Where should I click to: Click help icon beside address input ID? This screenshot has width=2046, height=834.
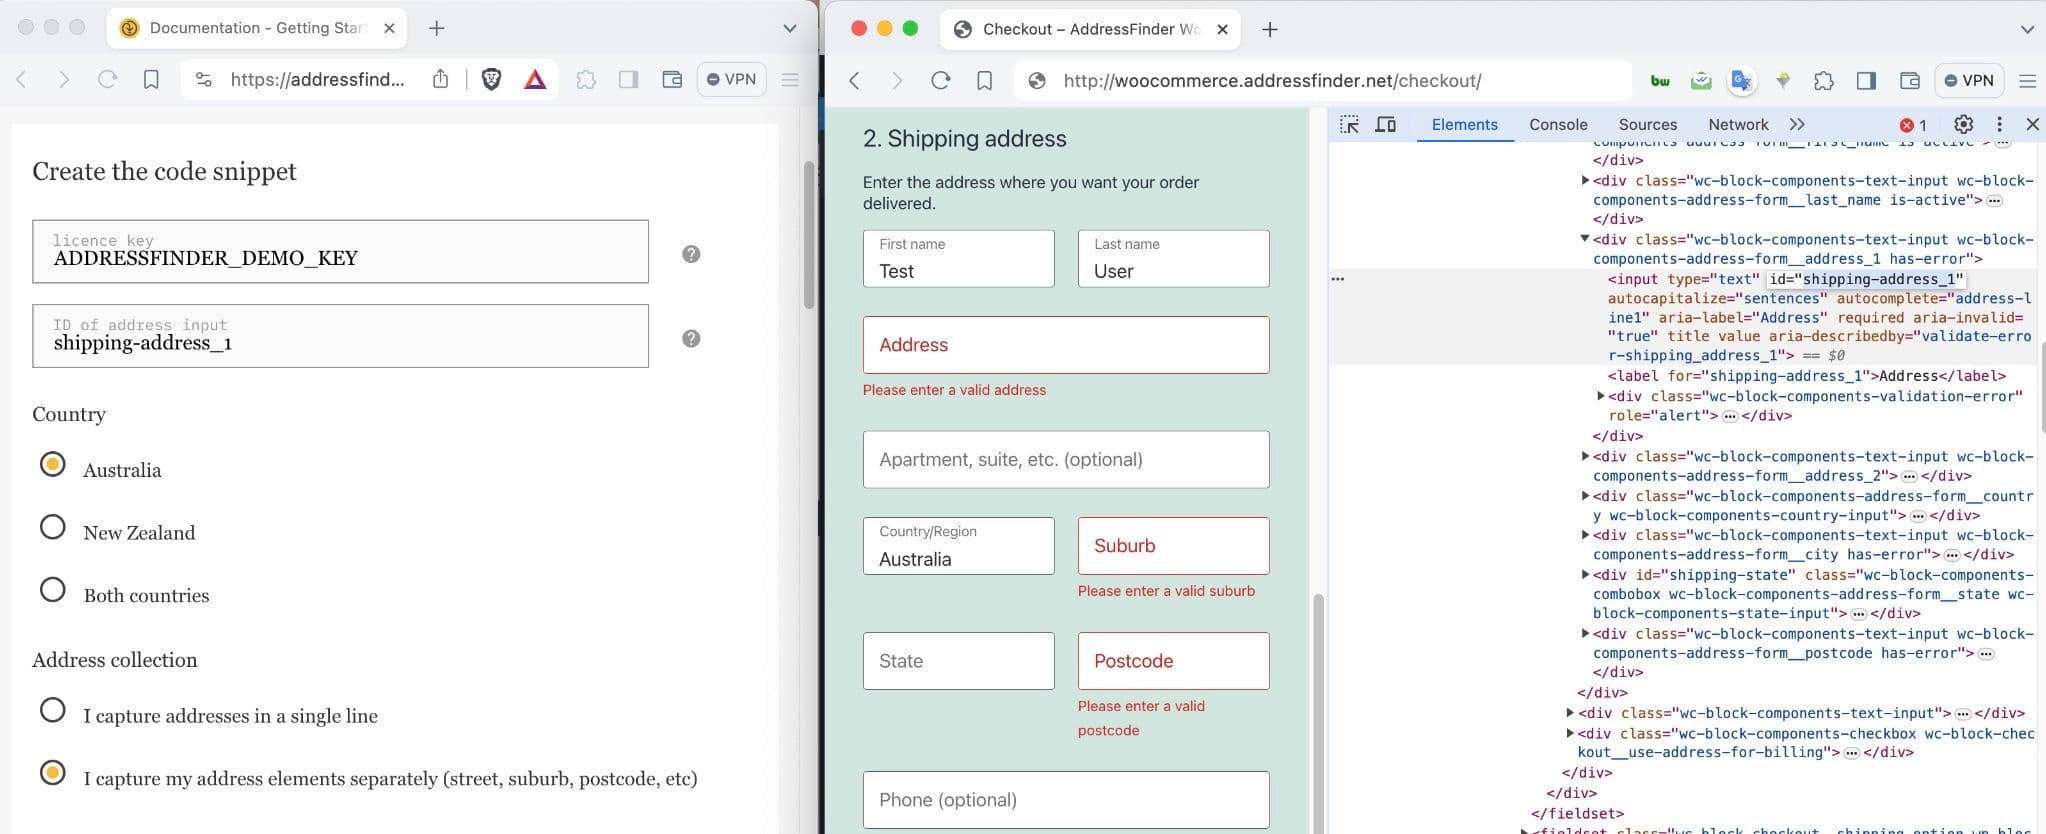(x=691, y=338)
